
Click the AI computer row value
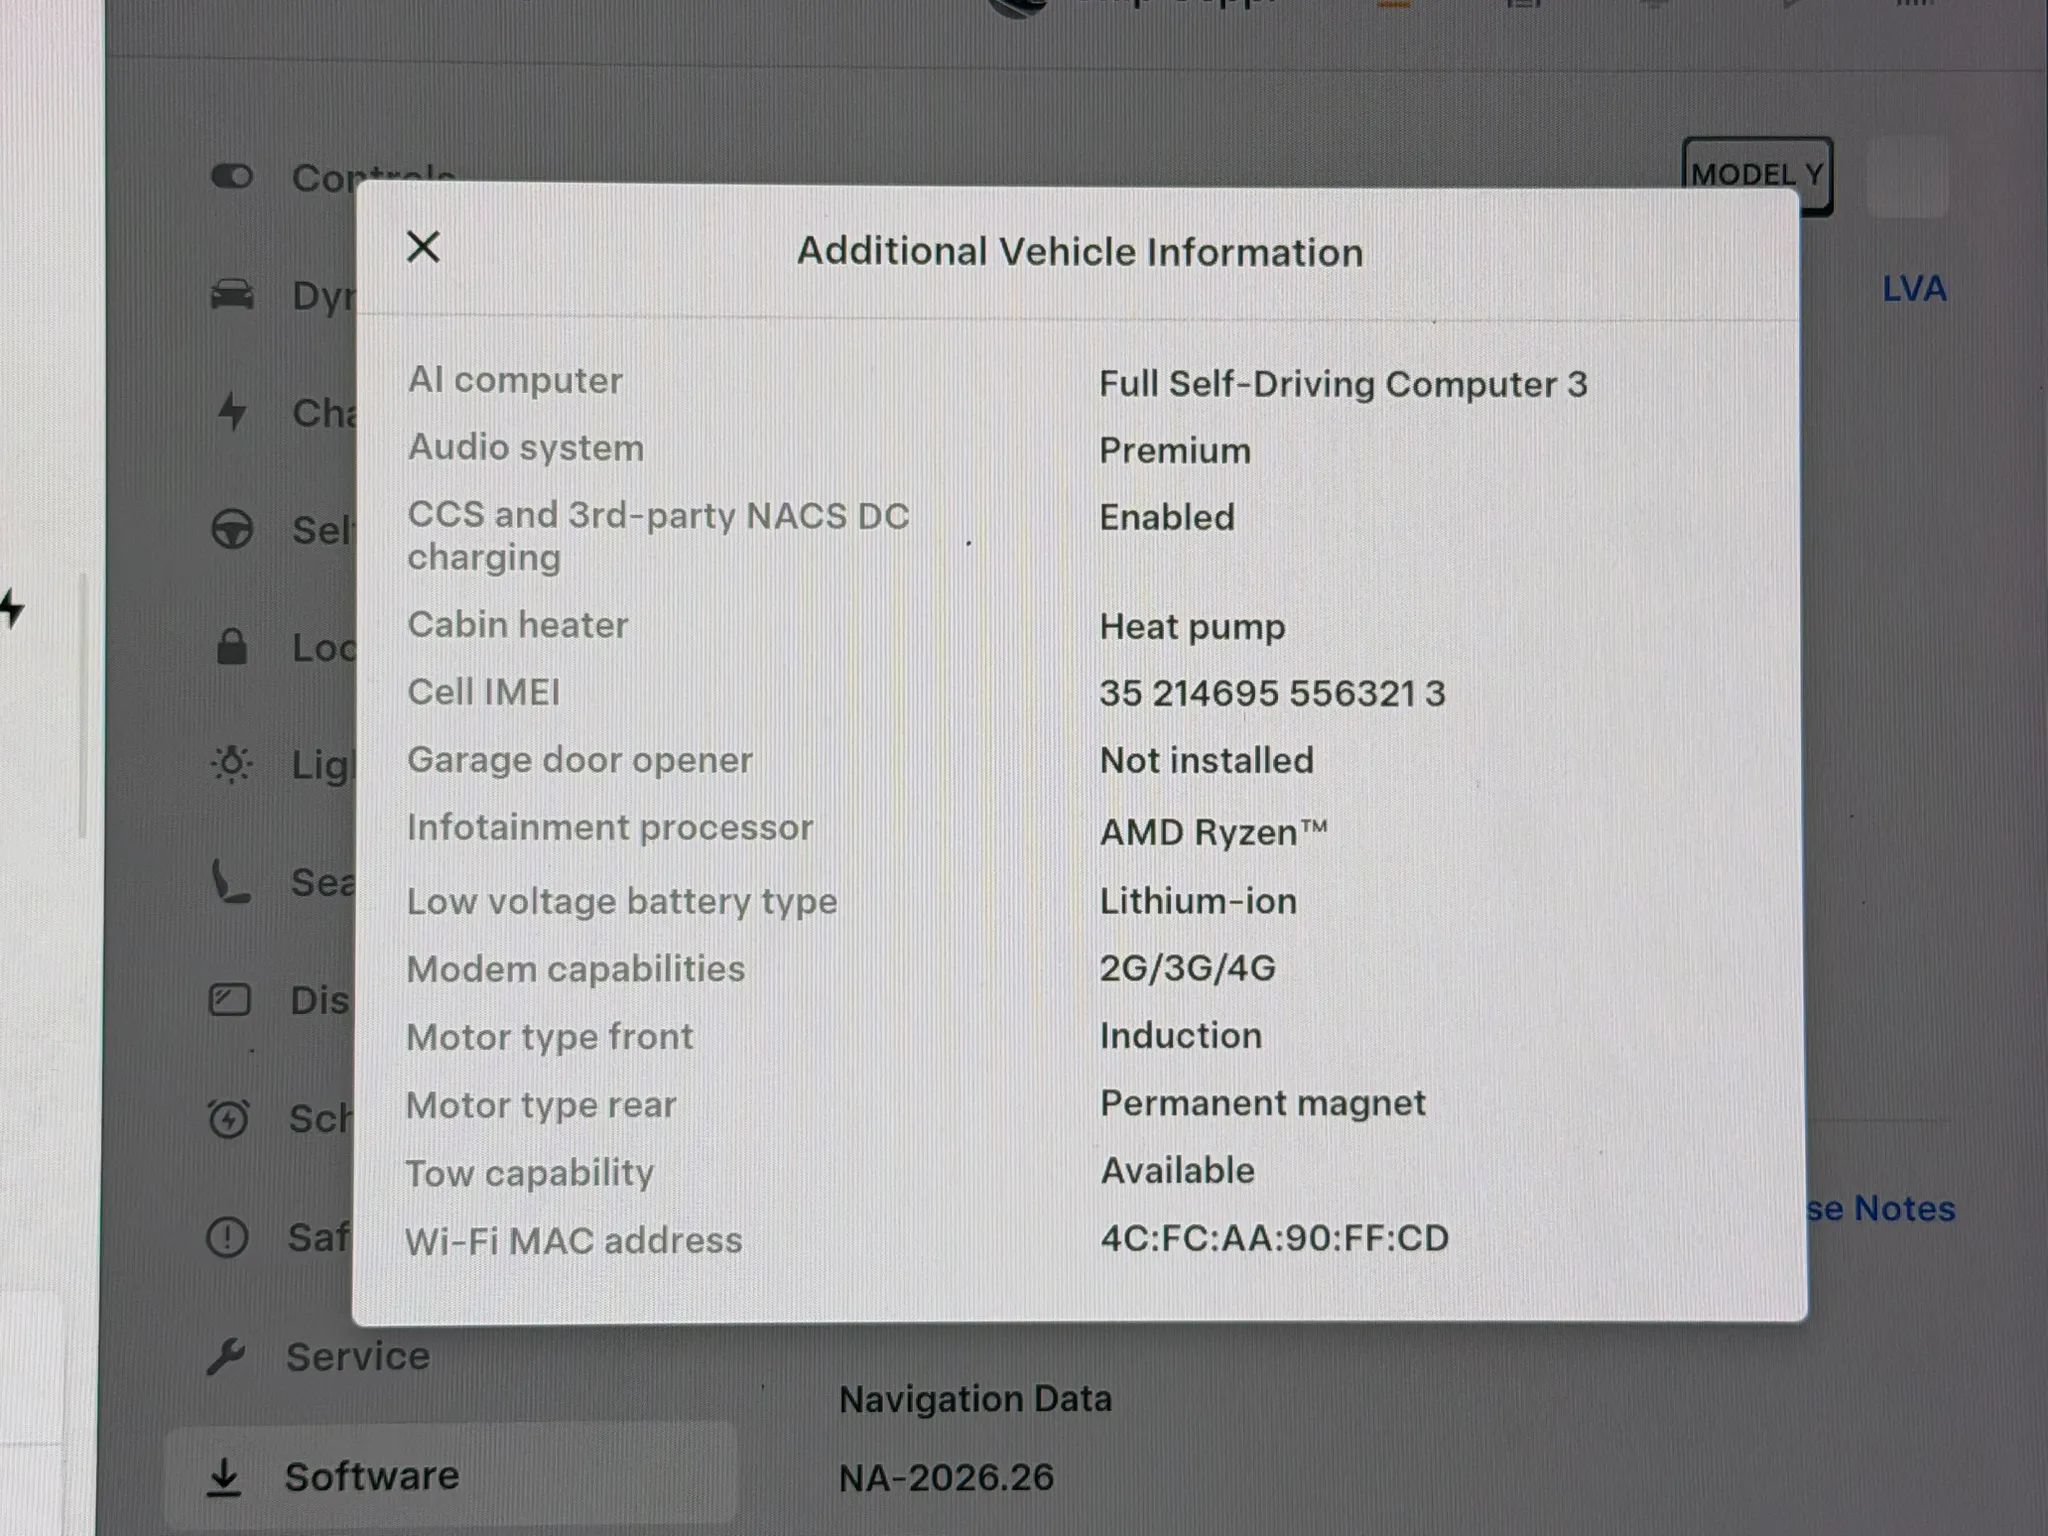(x=1343, y=384)
